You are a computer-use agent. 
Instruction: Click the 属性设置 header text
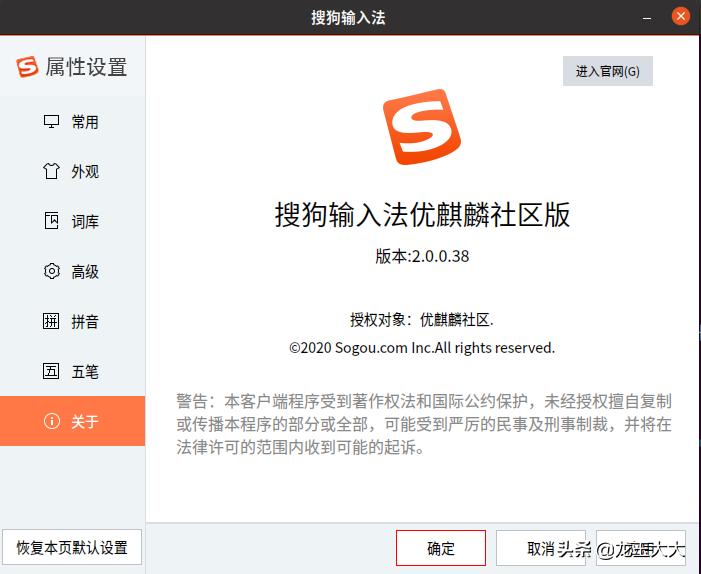[86, 67]
